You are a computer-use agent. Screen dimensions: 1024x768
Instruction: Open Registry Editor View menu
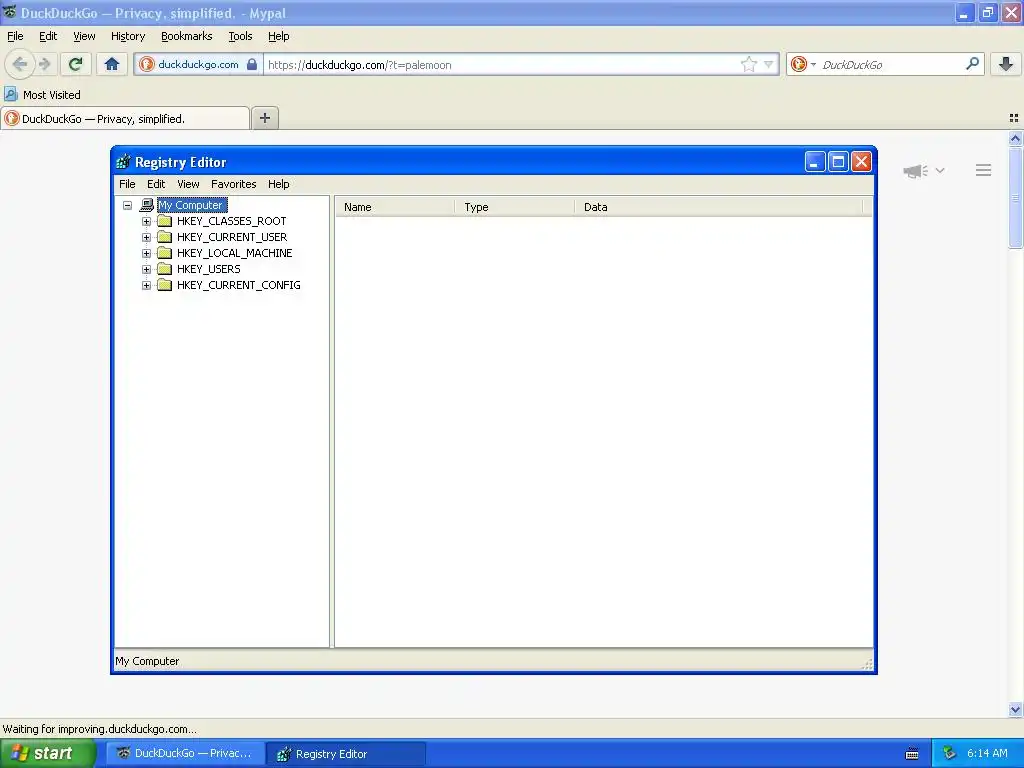coord(188,184)
